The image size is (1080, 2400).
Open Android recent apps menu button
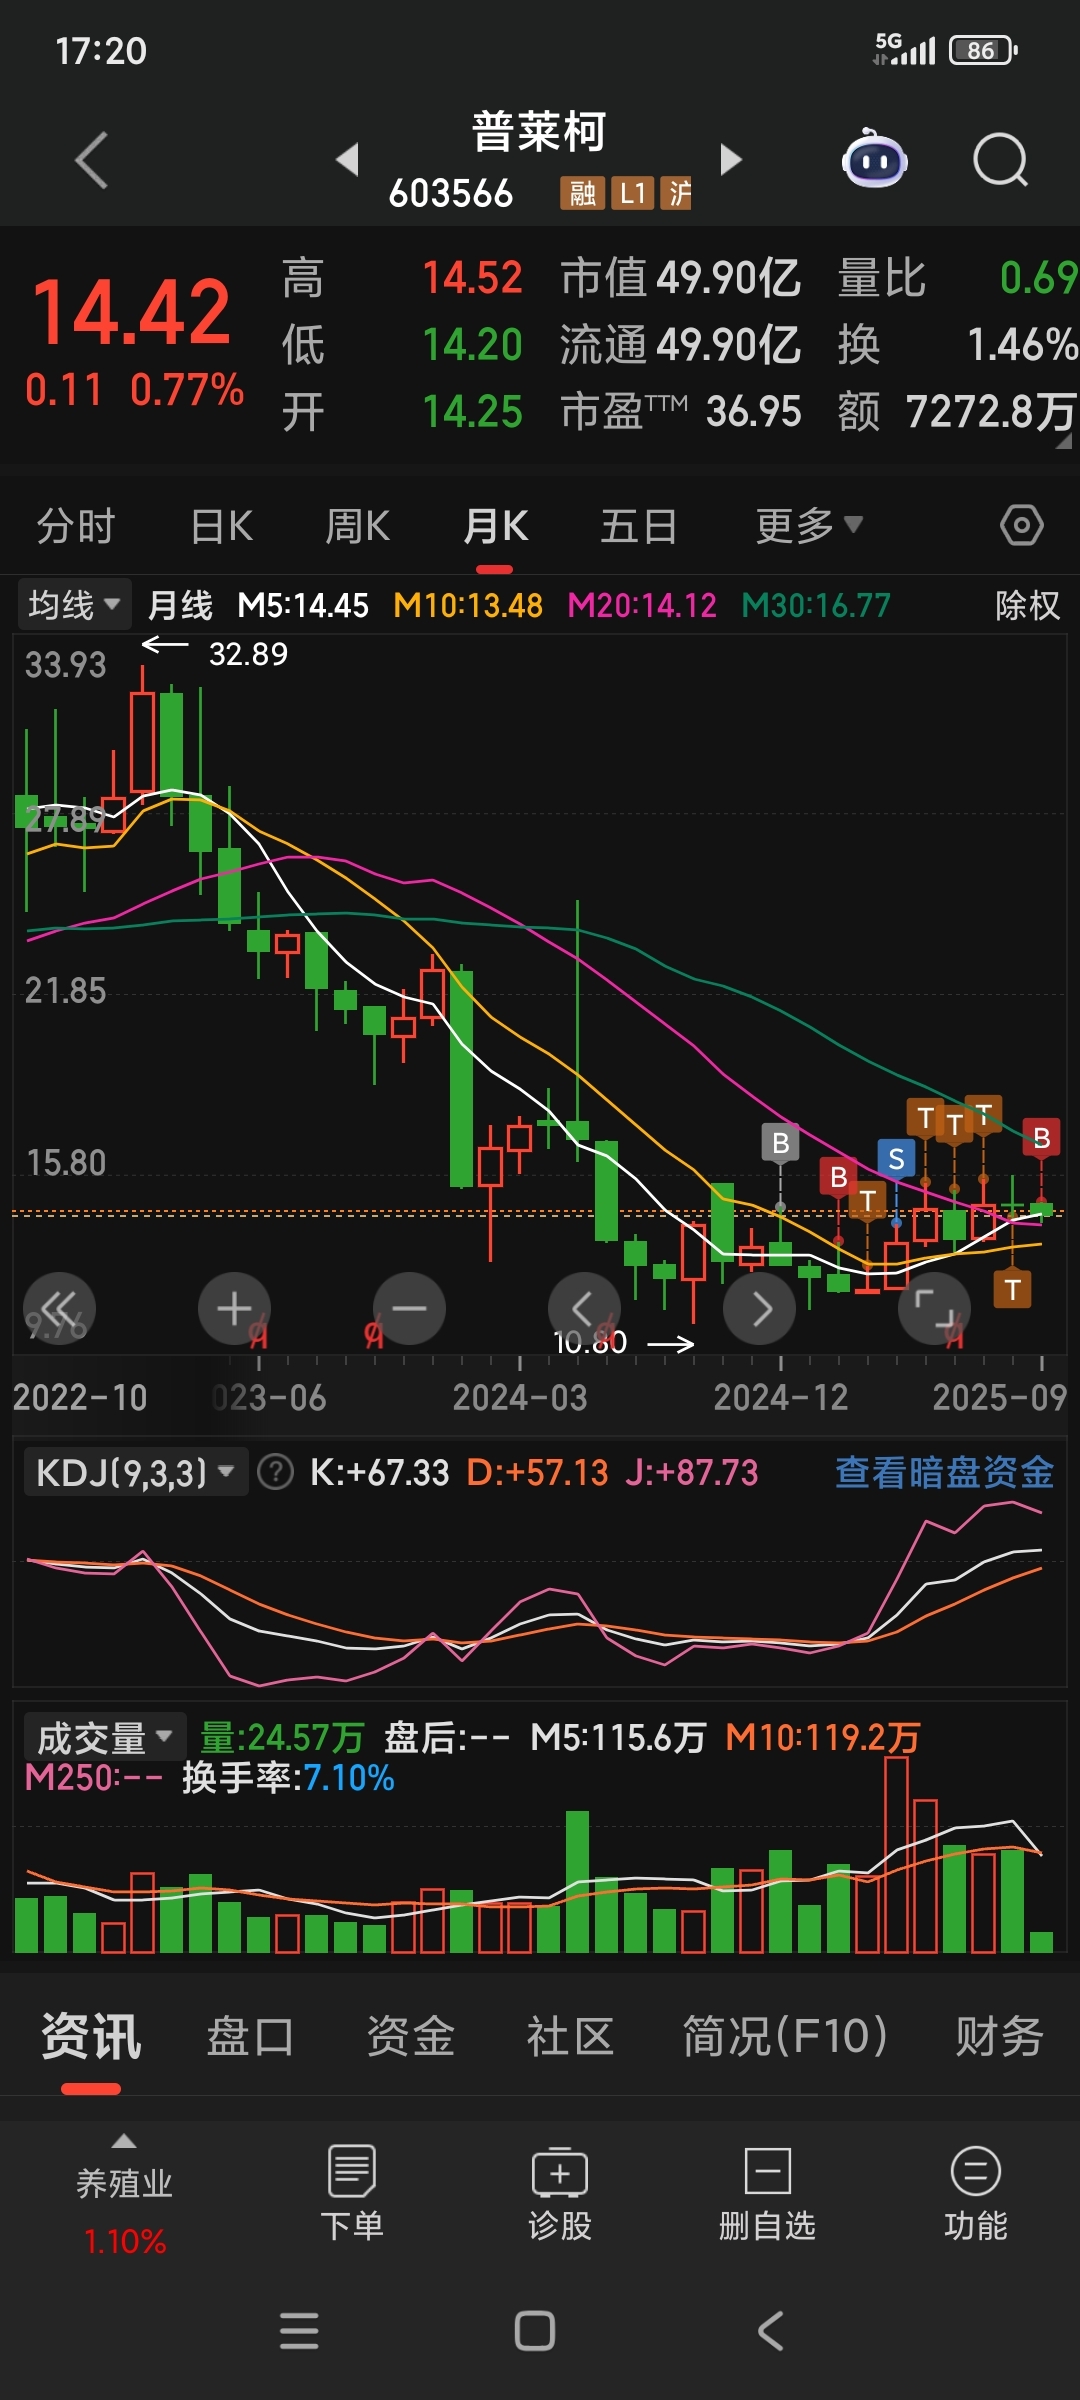click(299, 2331)
